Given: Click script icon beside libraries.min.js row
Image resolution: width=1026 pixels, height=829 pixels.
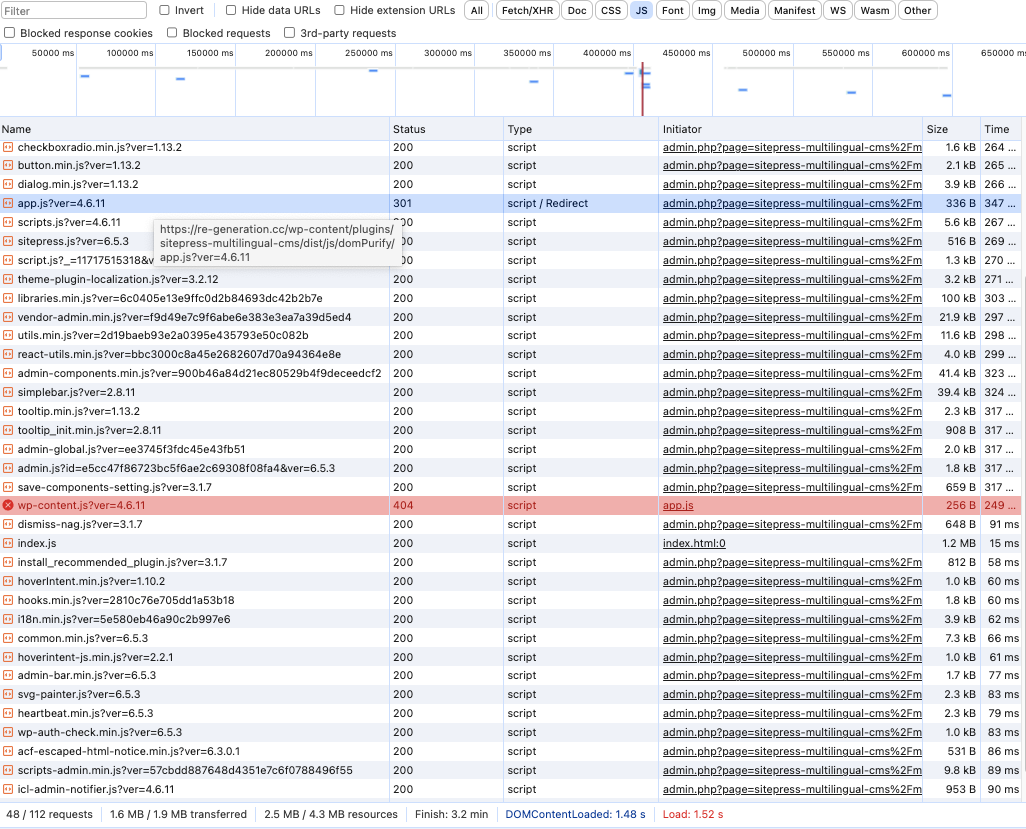Looking at the screenshot, I should point(8,298).
